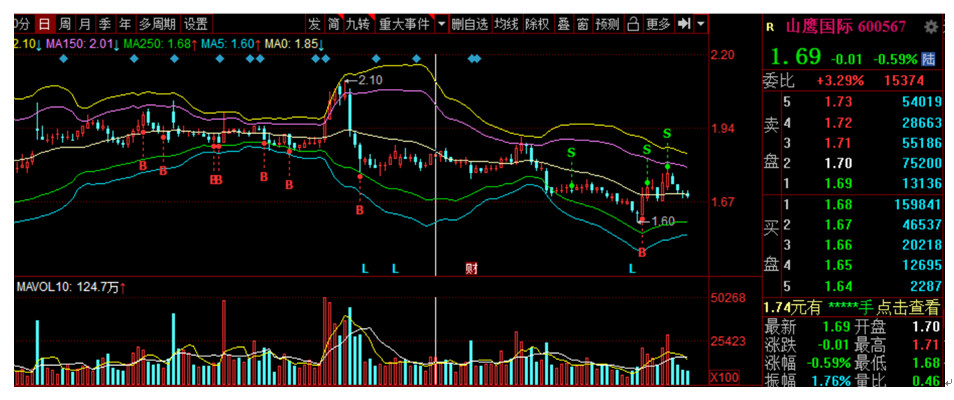Click the red 财 marker on chart
This screenshot has height=400, width=954.
(471, 268)
